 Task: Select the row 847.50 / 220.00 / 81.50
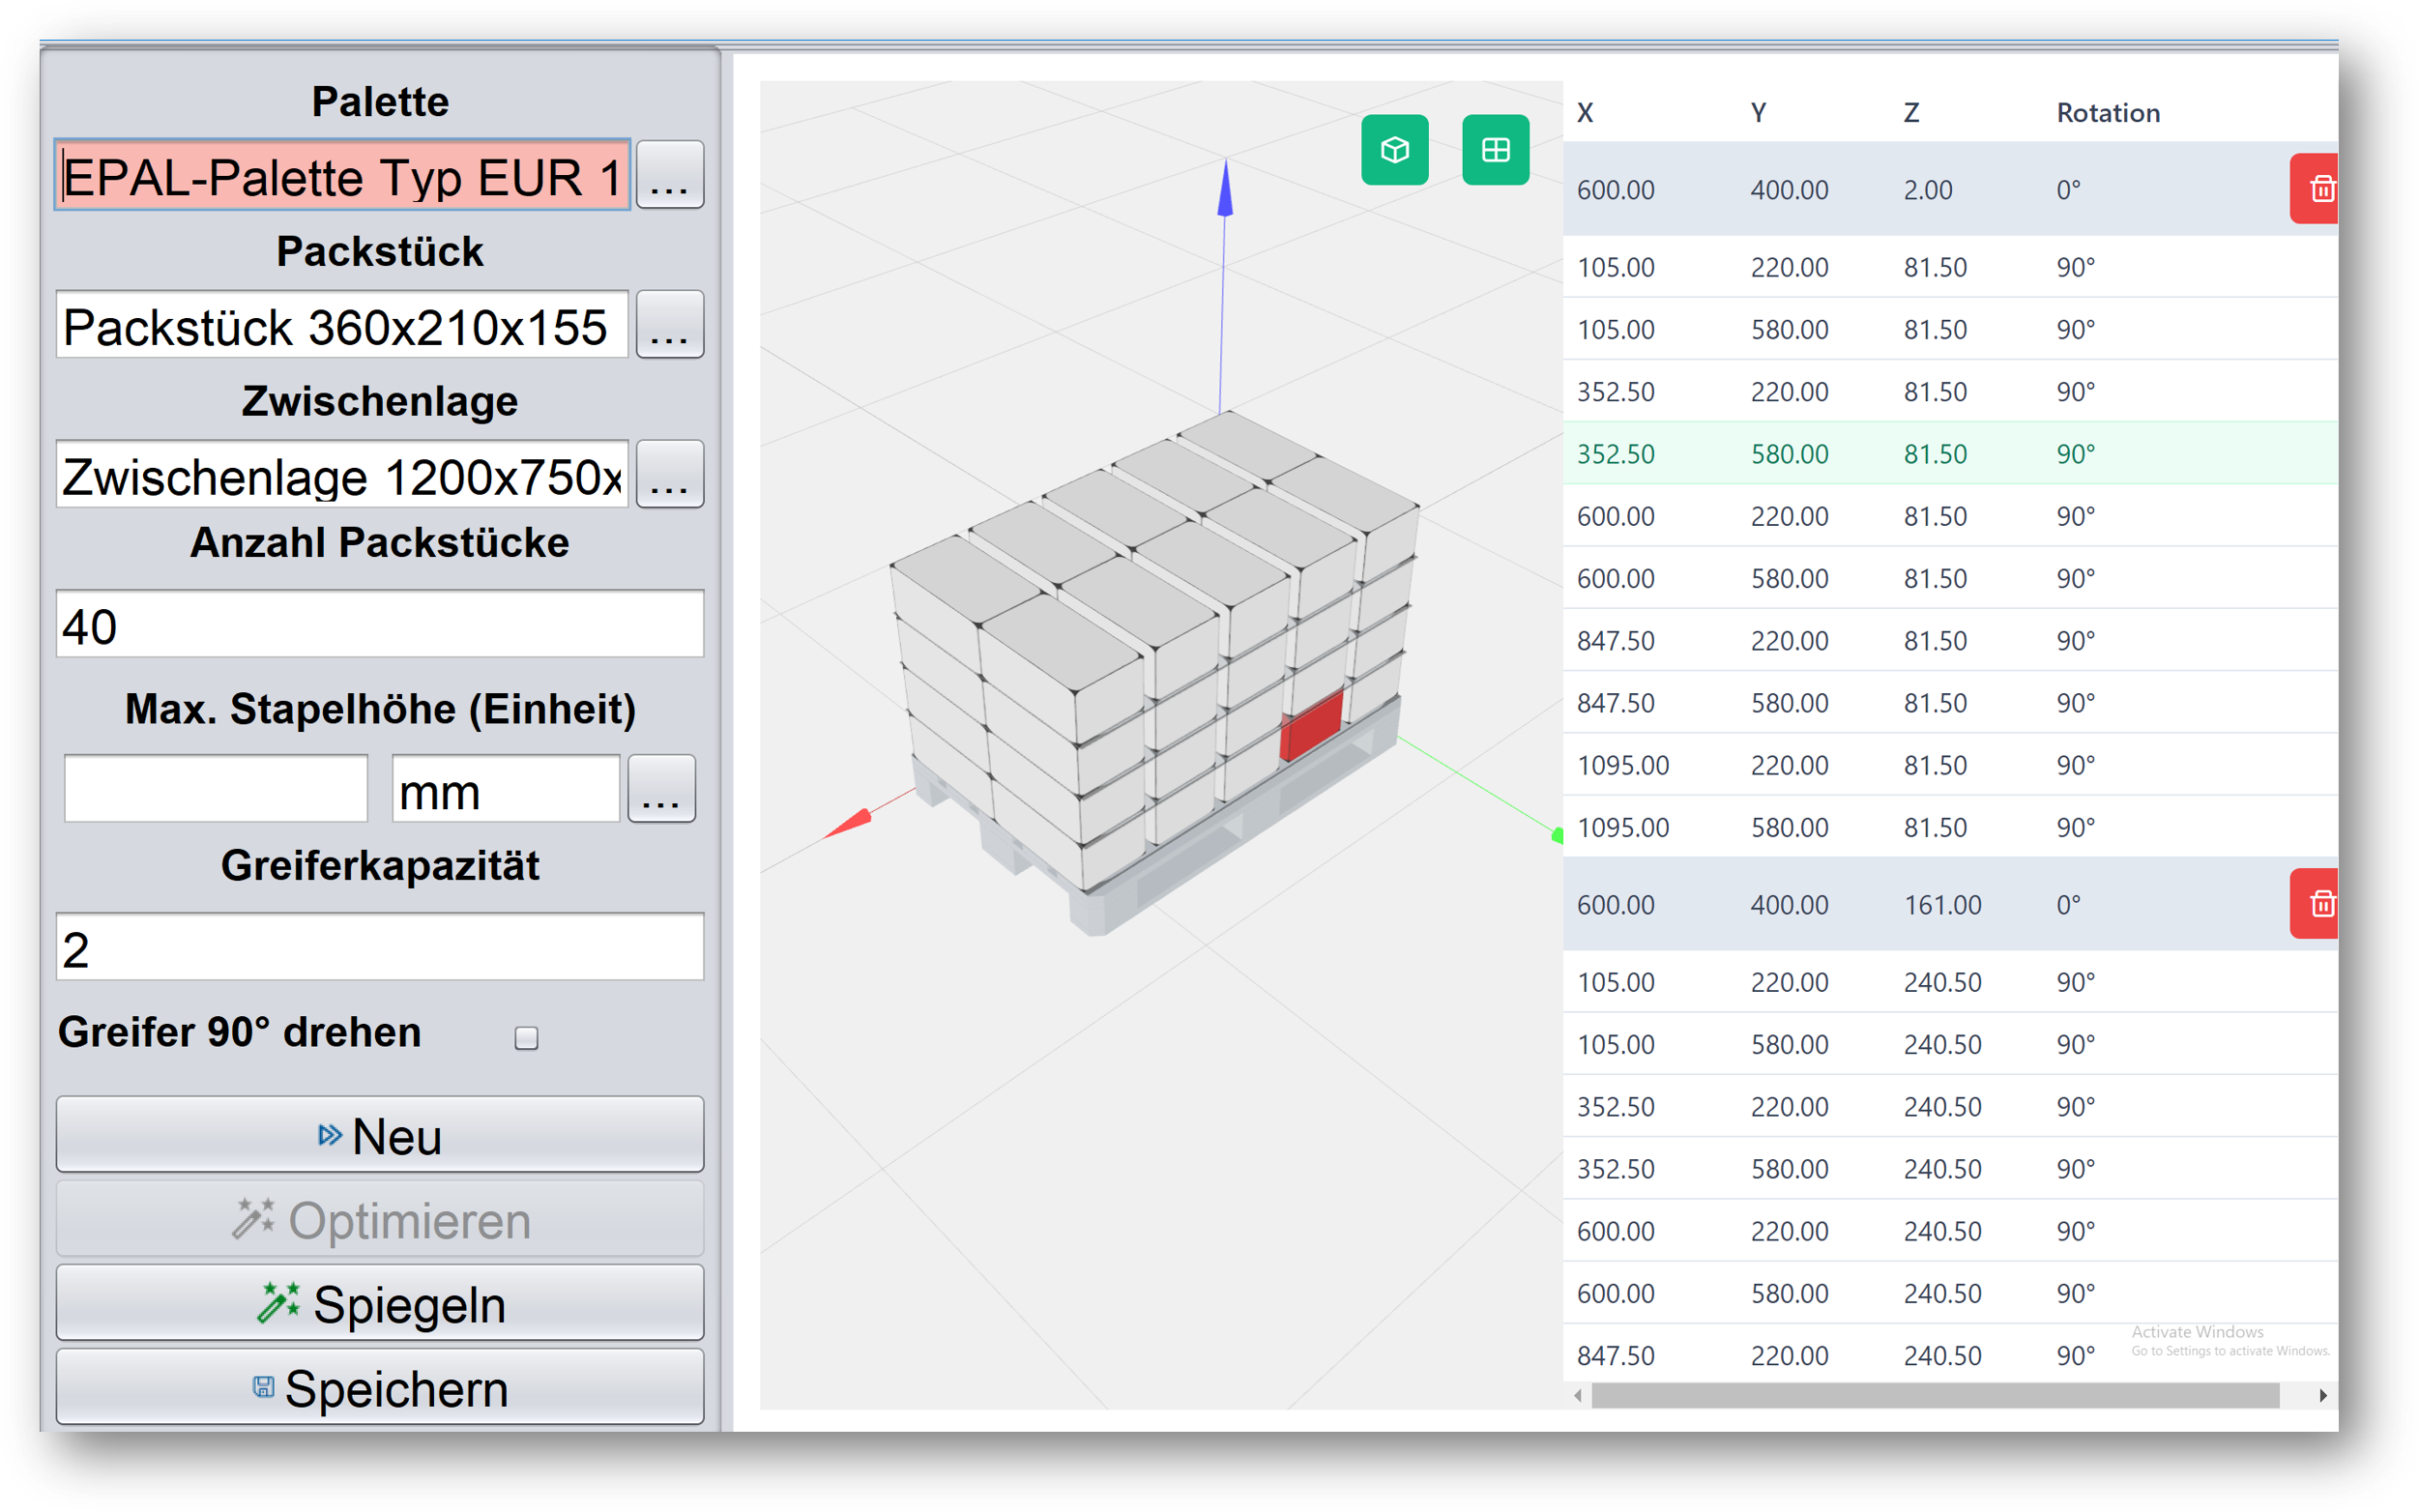pyautogui.click(x=1950, y=641)
